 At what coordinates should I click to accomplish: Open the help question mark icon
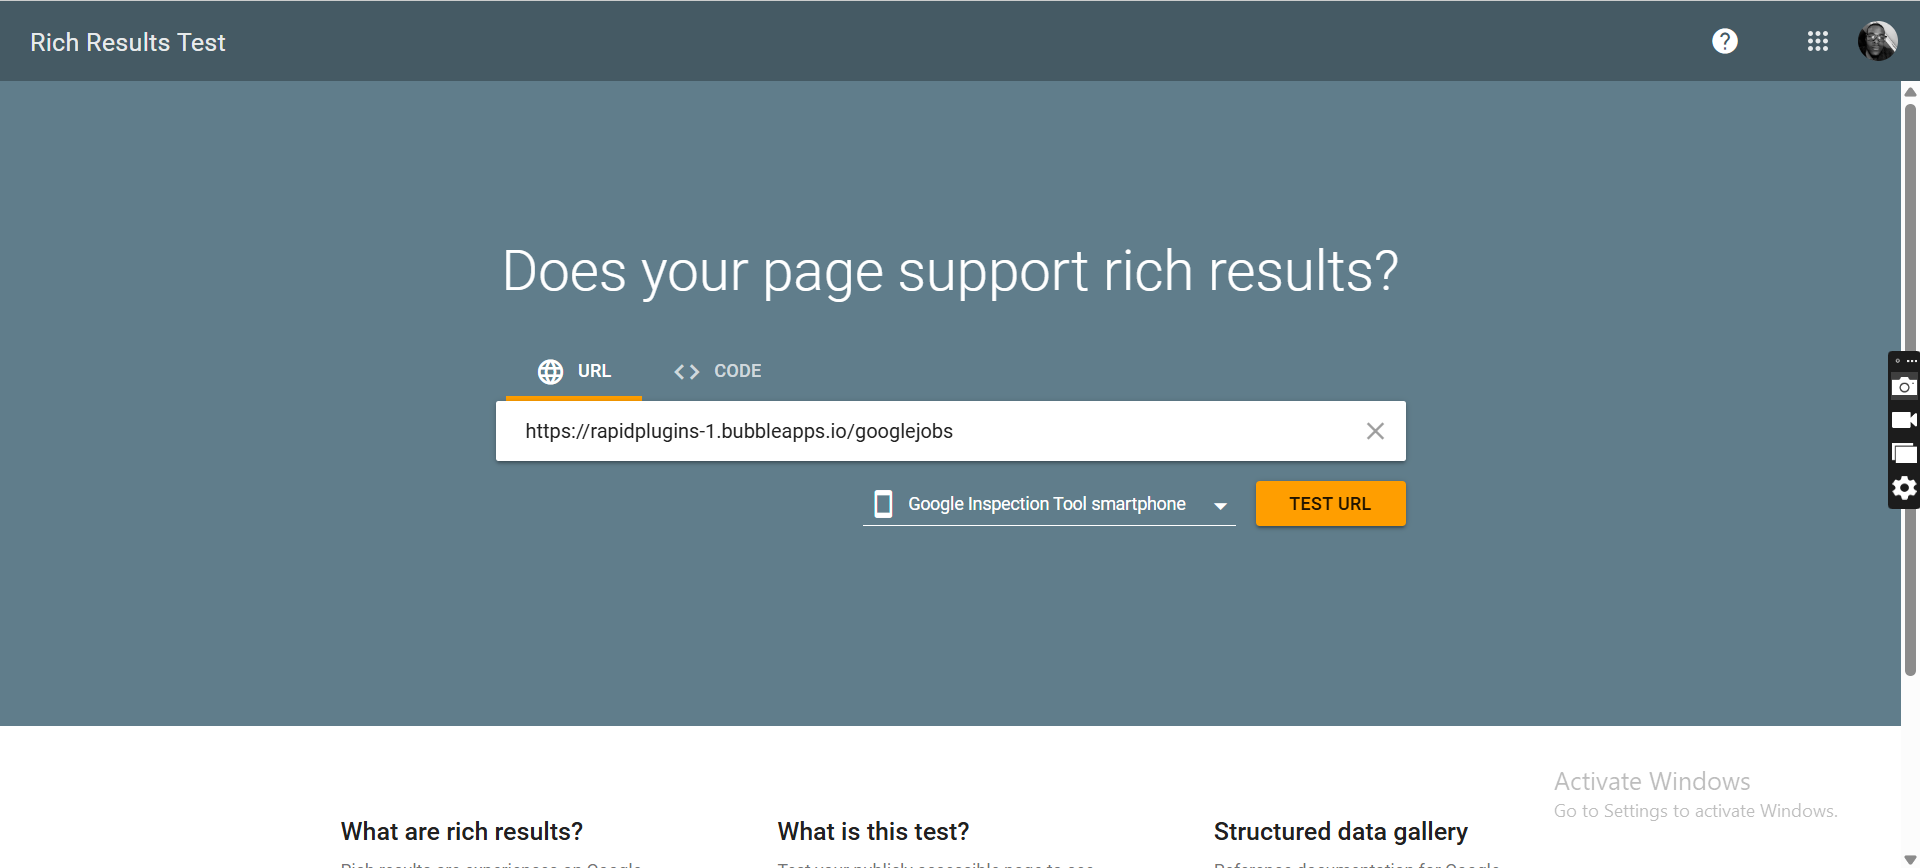point(1724,41)
